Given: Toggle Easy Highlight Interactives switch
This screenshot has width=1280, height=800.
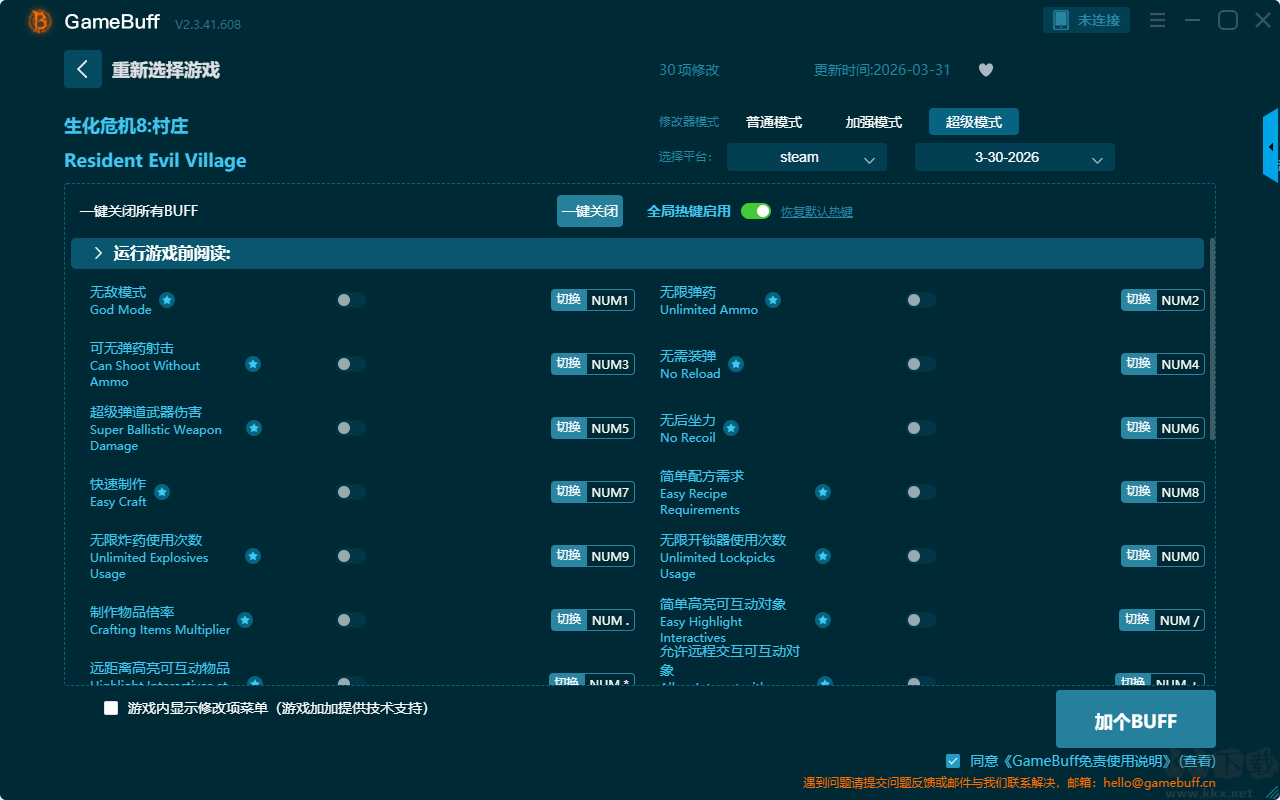Looking at the screenshot, I should point(921,620).
